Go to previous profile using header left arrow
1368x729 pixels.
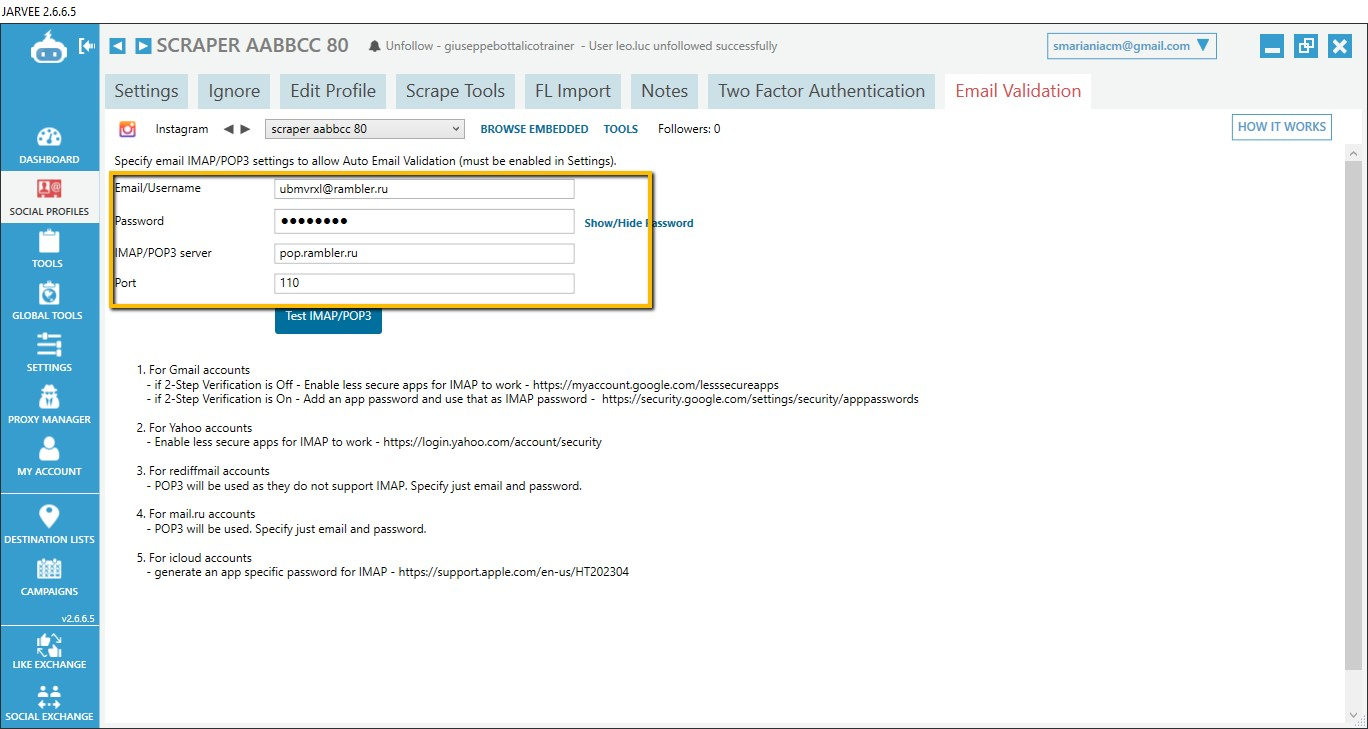(117, 46)
